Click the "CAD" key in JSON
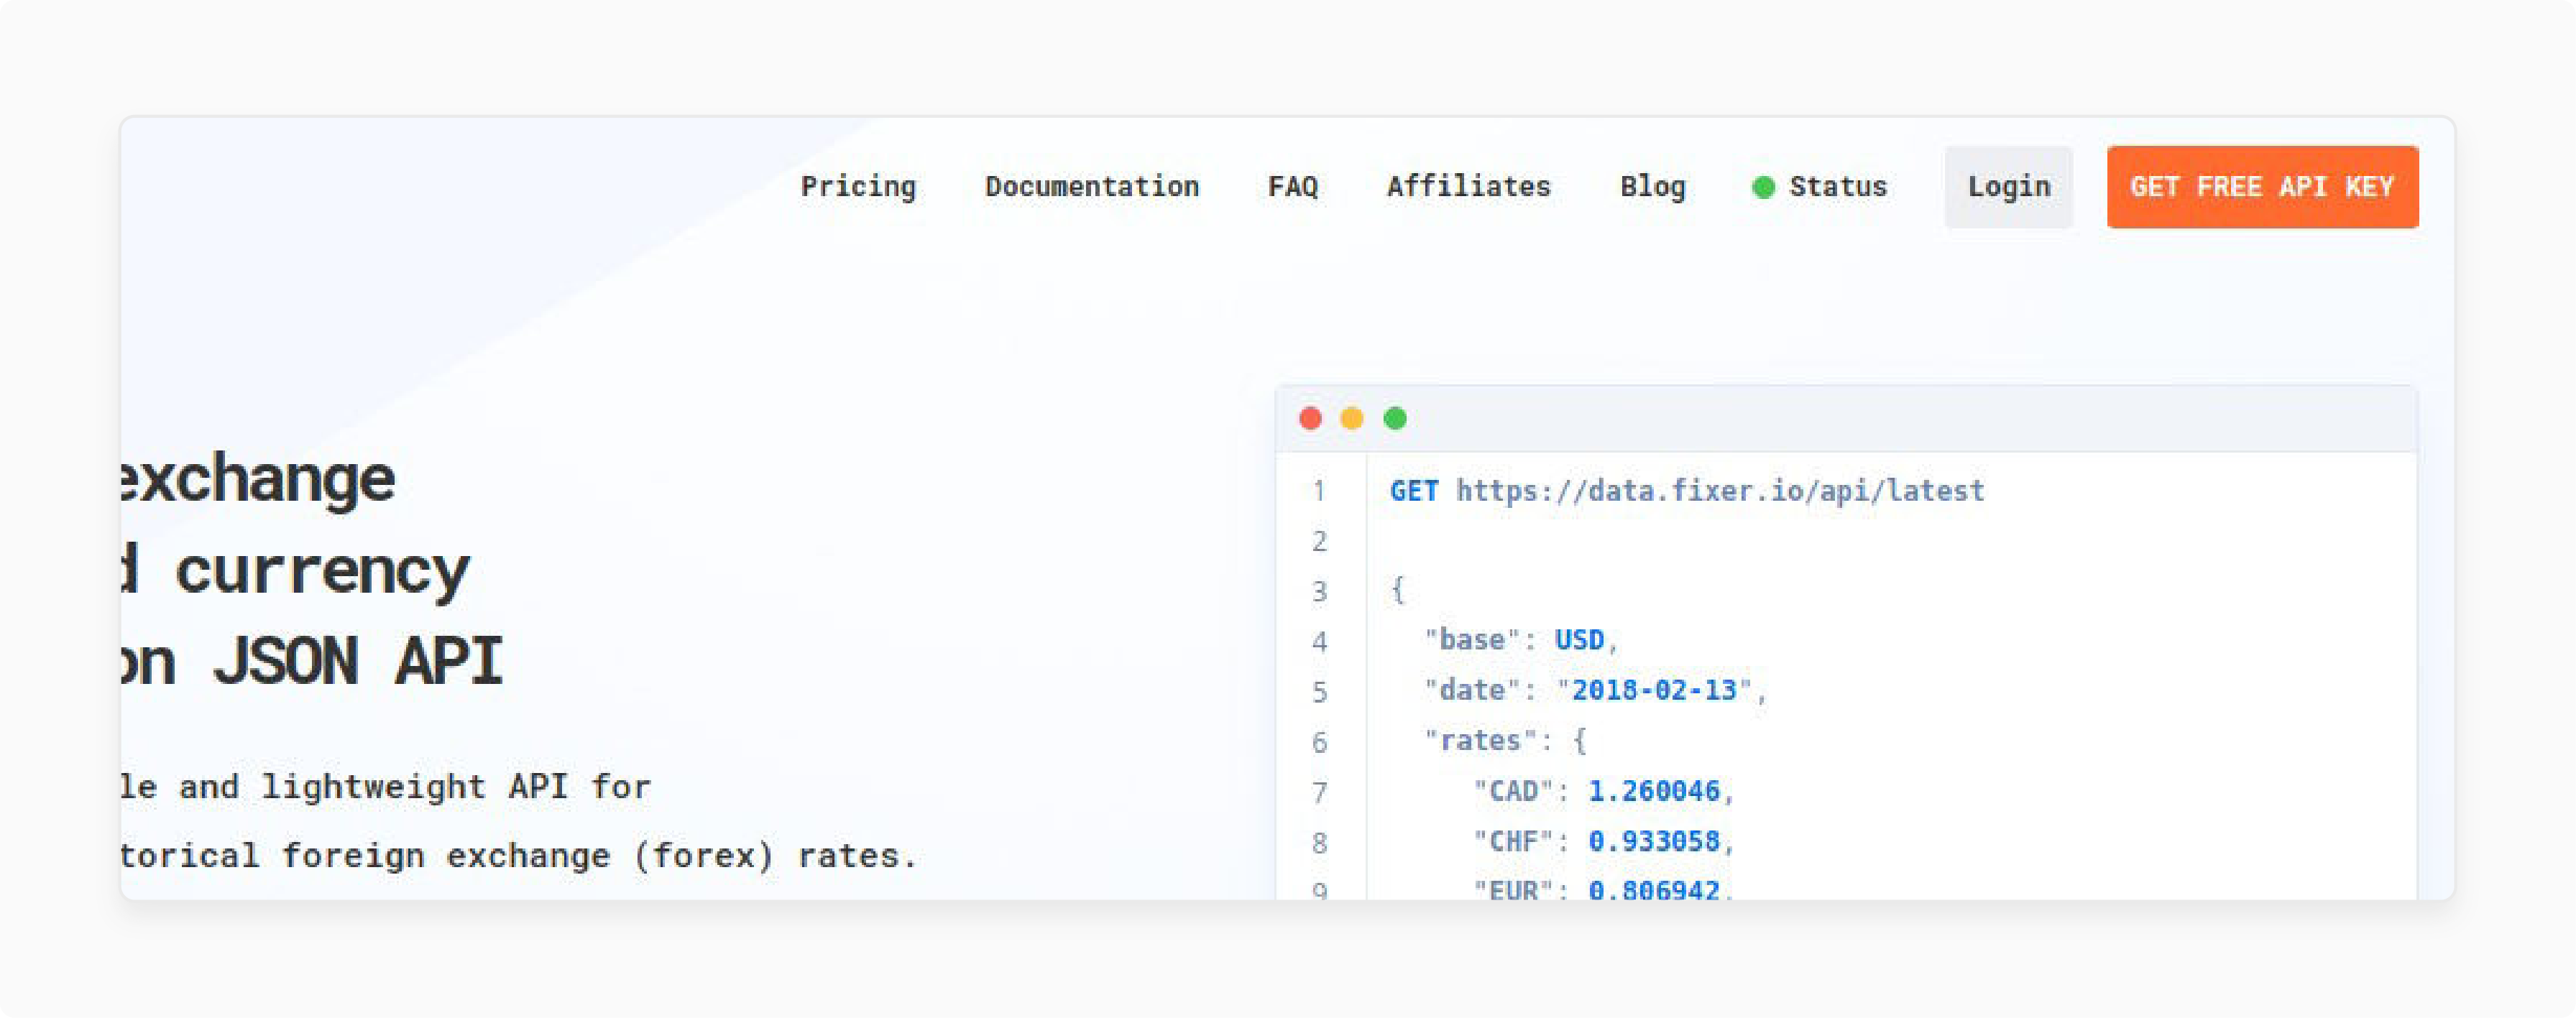2576x1018 pixels. [1514, 791]
